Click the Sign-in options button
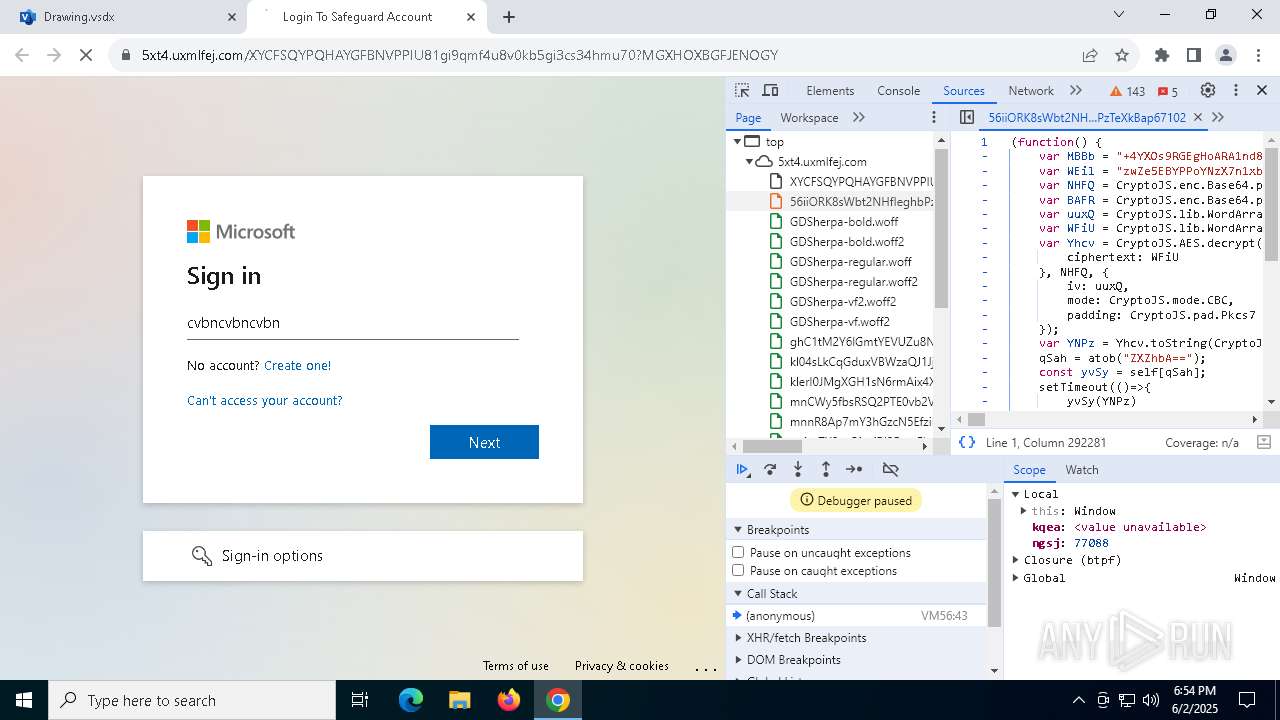Screen dimensions: 1280x720 click(x=363, y=556)
